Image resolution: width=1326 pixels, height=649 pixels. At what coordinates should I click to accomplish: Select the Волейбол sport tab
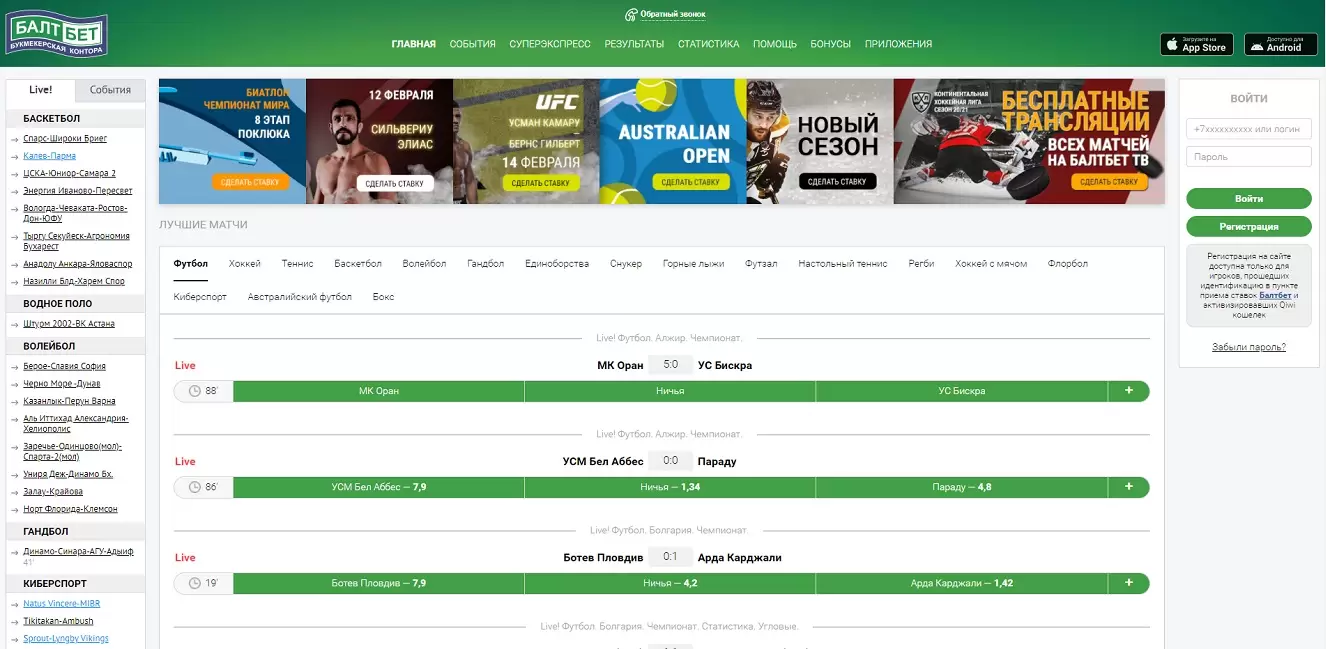pyautogui.click(x=425, y=264)
